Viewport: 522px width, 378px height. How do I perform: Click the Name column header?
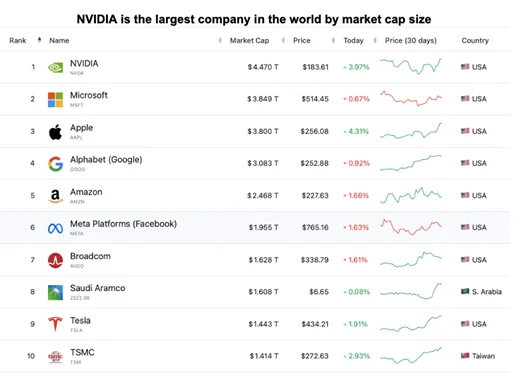click(x=59, y=40)
